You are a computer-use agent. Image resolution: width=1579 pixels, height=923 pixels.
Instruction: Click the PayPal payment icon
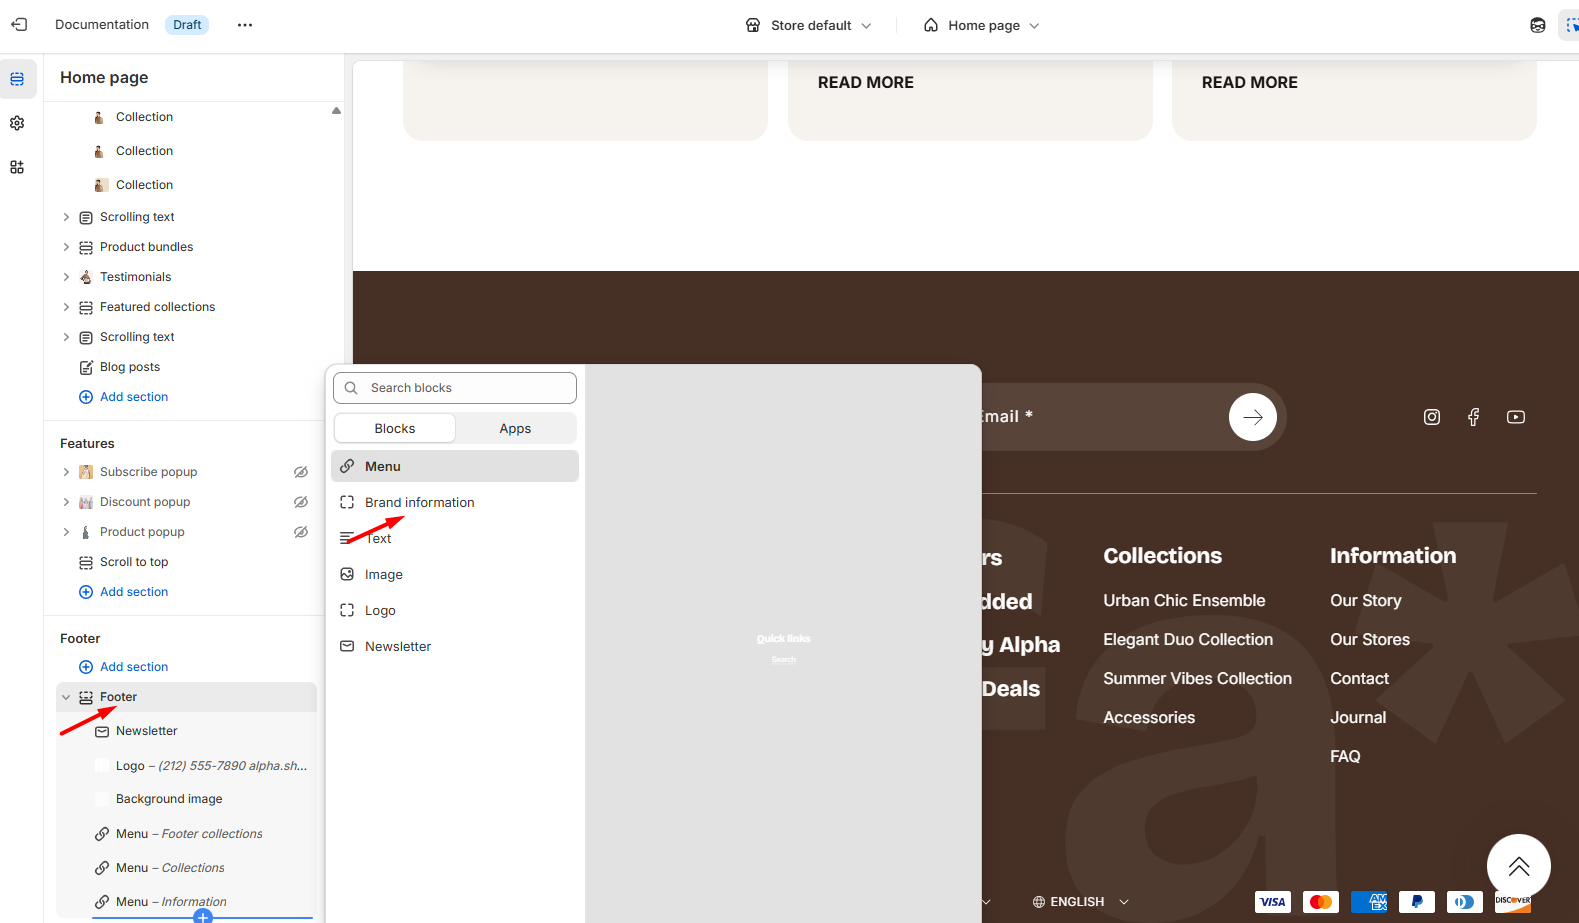1417,902
